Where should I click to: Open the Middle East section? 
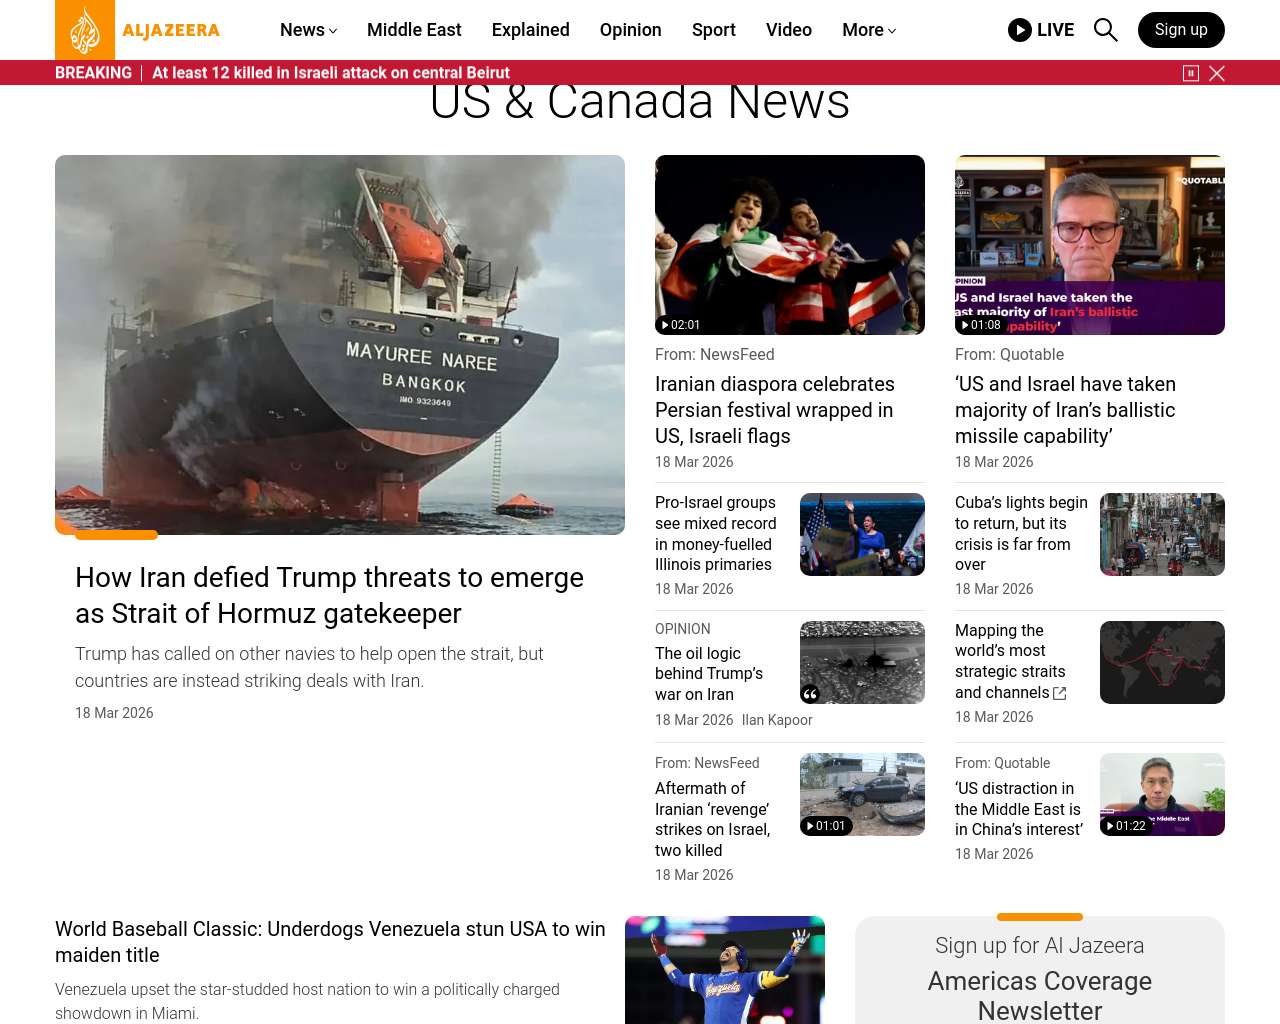coord(414,30)
